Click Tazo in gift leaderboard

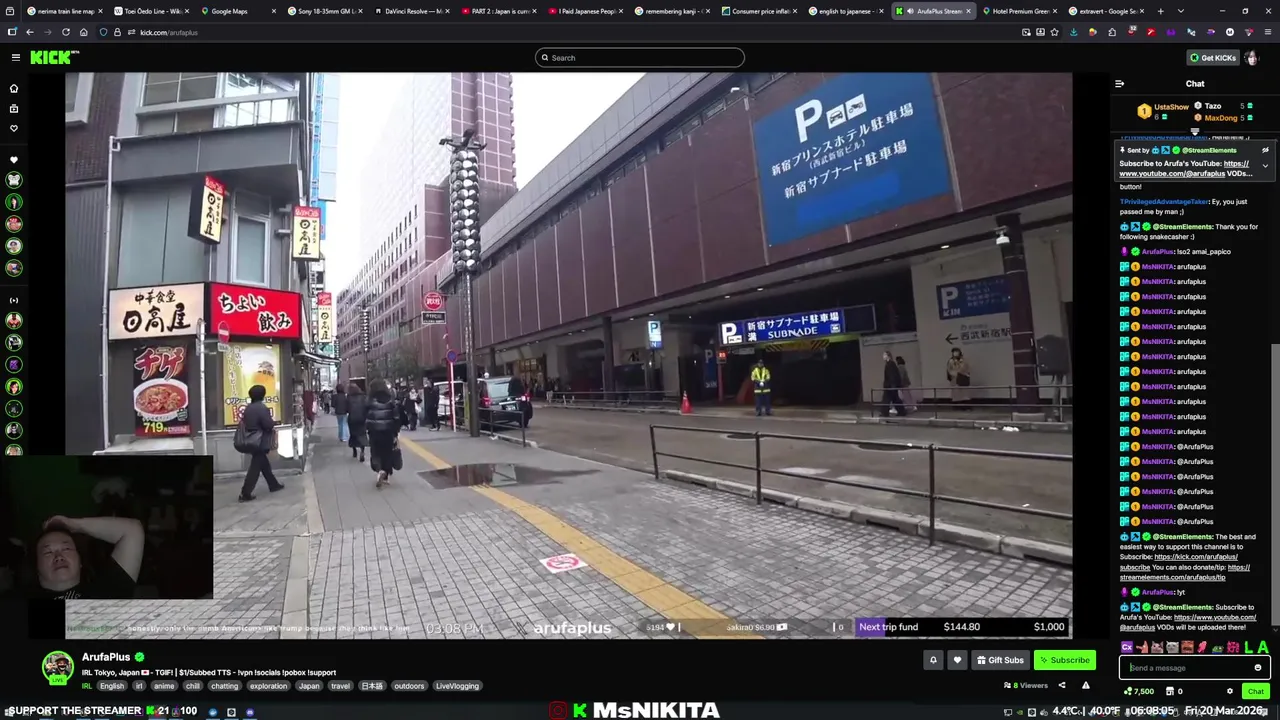click(x=1213, y=106)
